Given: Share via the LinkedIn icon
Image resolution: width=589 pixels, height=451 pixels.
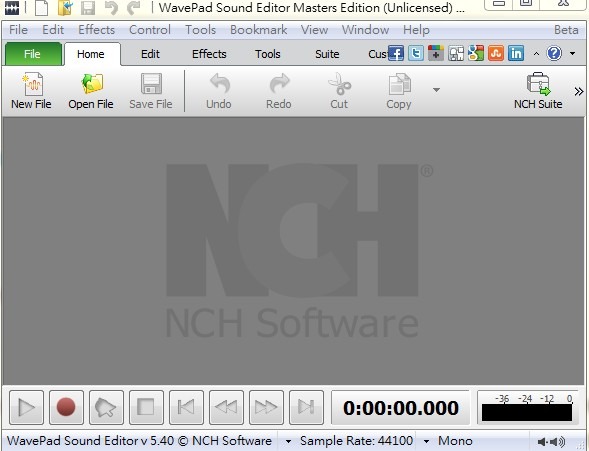Looking at the screenshot, I should coord(516,53).
